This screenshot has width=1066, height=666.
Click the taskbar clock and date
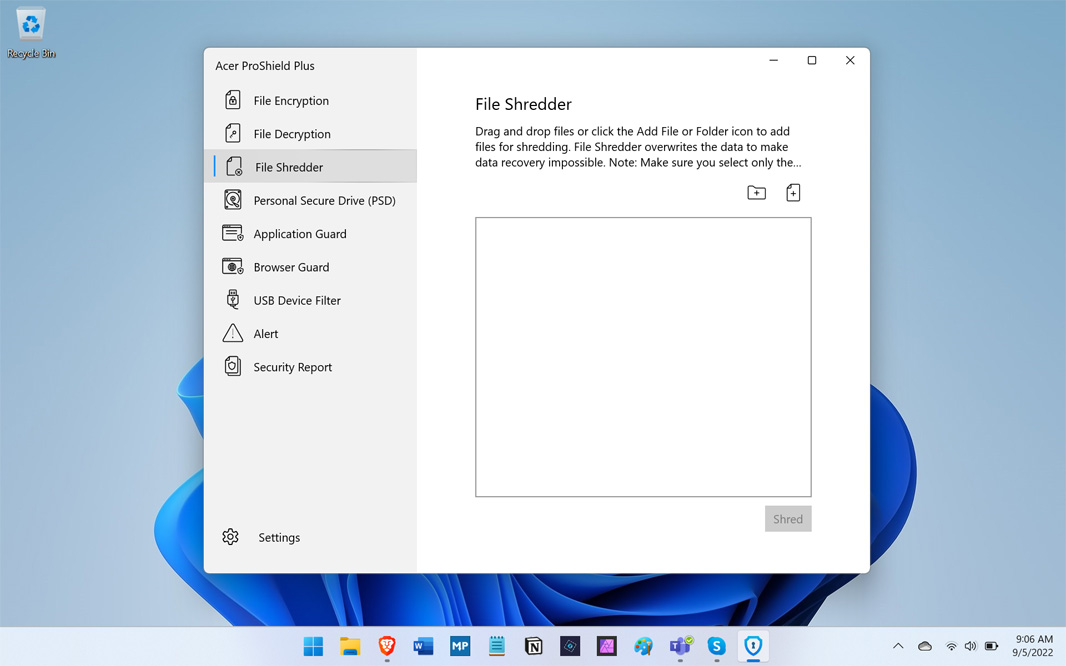coord(1033,646)
